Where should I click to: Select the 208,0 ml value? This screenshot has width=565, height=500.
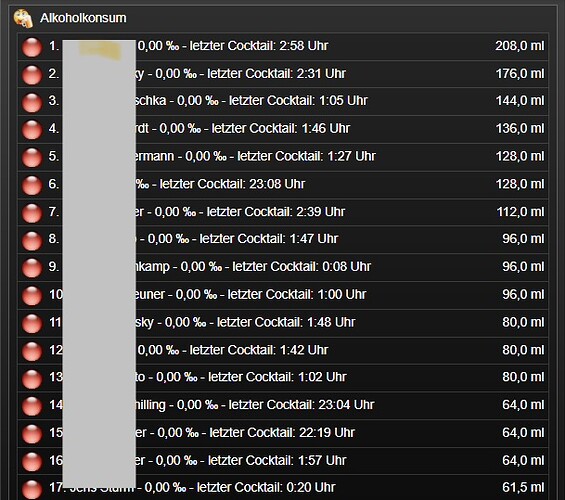520,46
